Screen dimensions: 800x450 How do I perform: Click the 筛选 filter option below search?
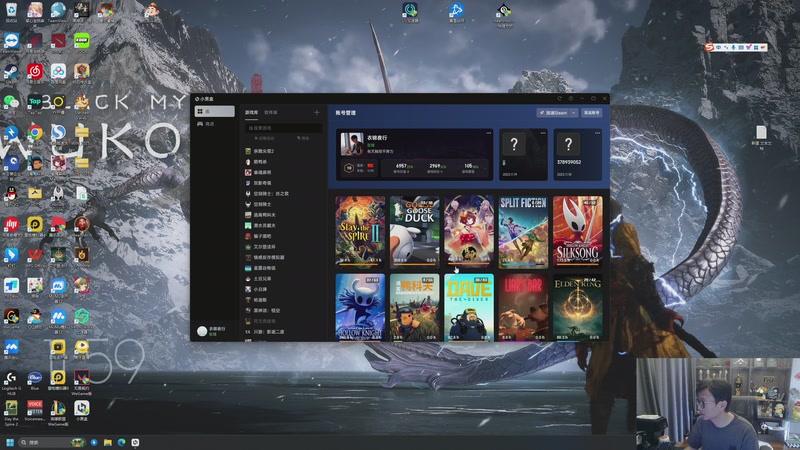tap(303, 138)
